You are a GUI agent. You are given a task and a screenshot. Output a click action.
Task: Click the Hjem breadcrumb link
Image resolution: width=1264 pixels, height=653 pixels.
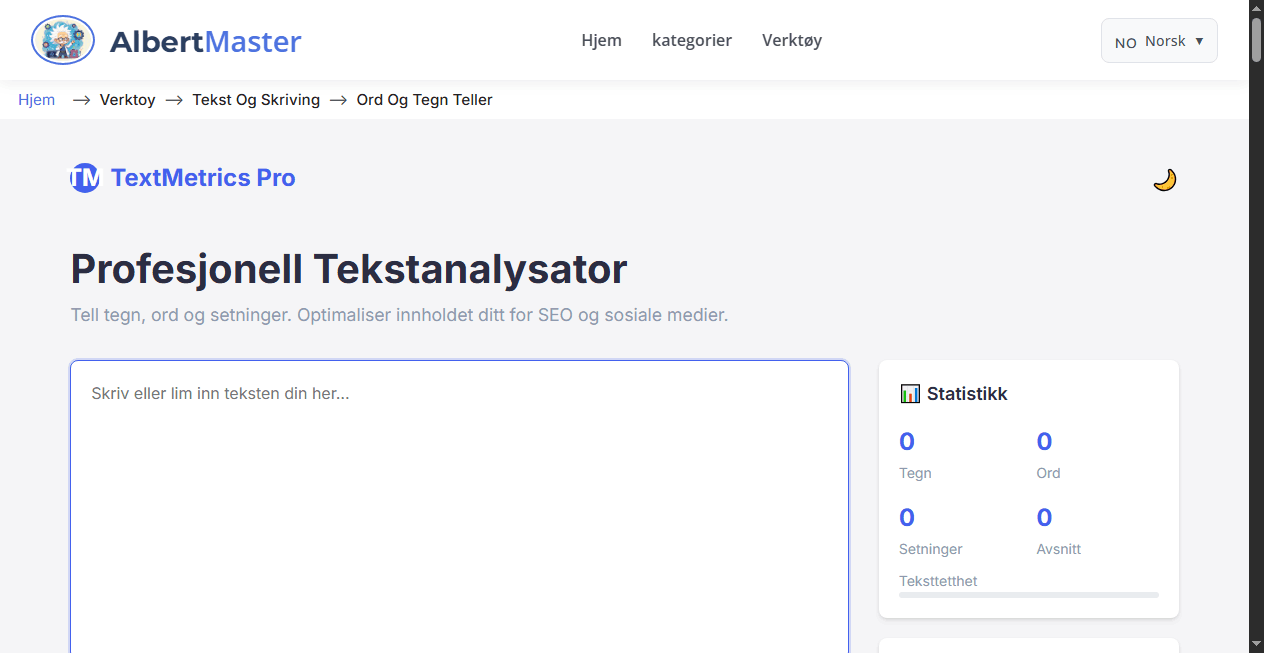coord(36,99)
